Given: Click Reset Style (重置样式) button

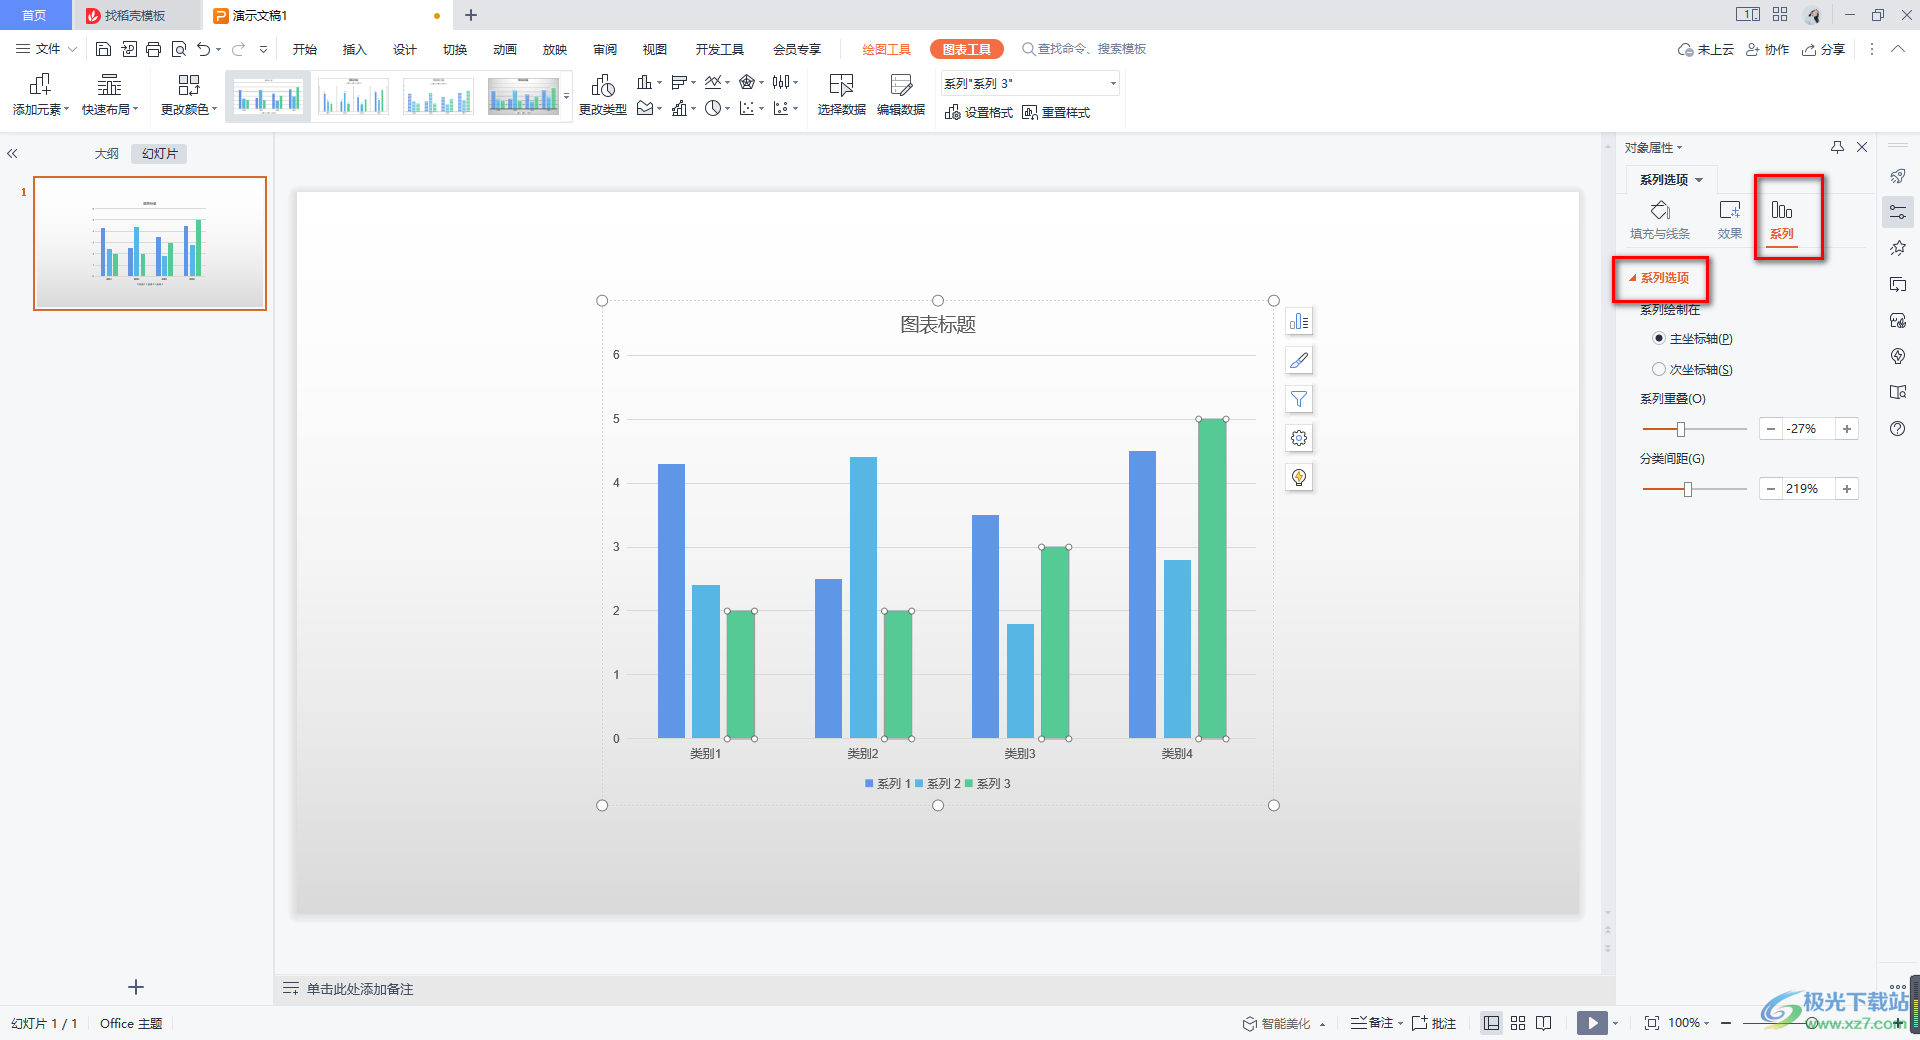Looking at the screenshot, I should pyautogui.click(x=1056, y=113).
